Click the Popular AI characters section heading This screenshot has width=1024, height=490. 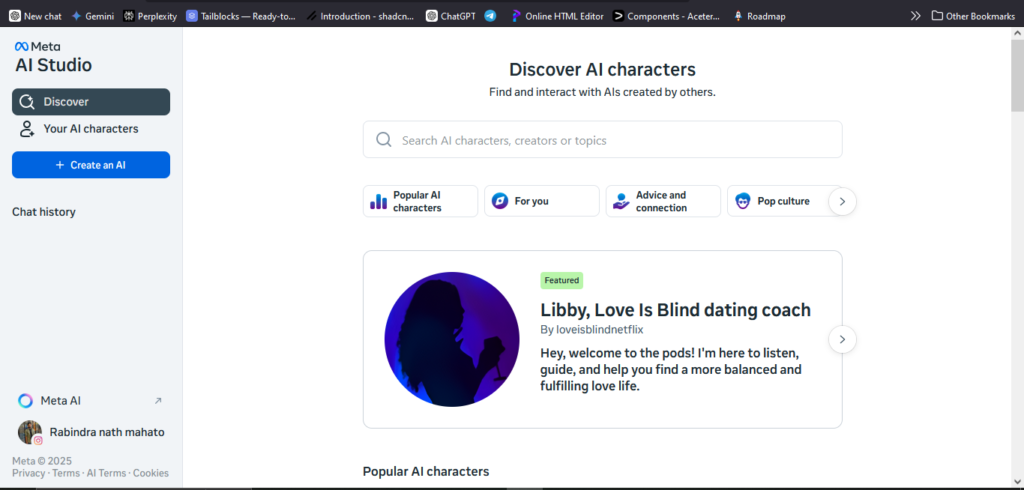(x=426, y=471)
